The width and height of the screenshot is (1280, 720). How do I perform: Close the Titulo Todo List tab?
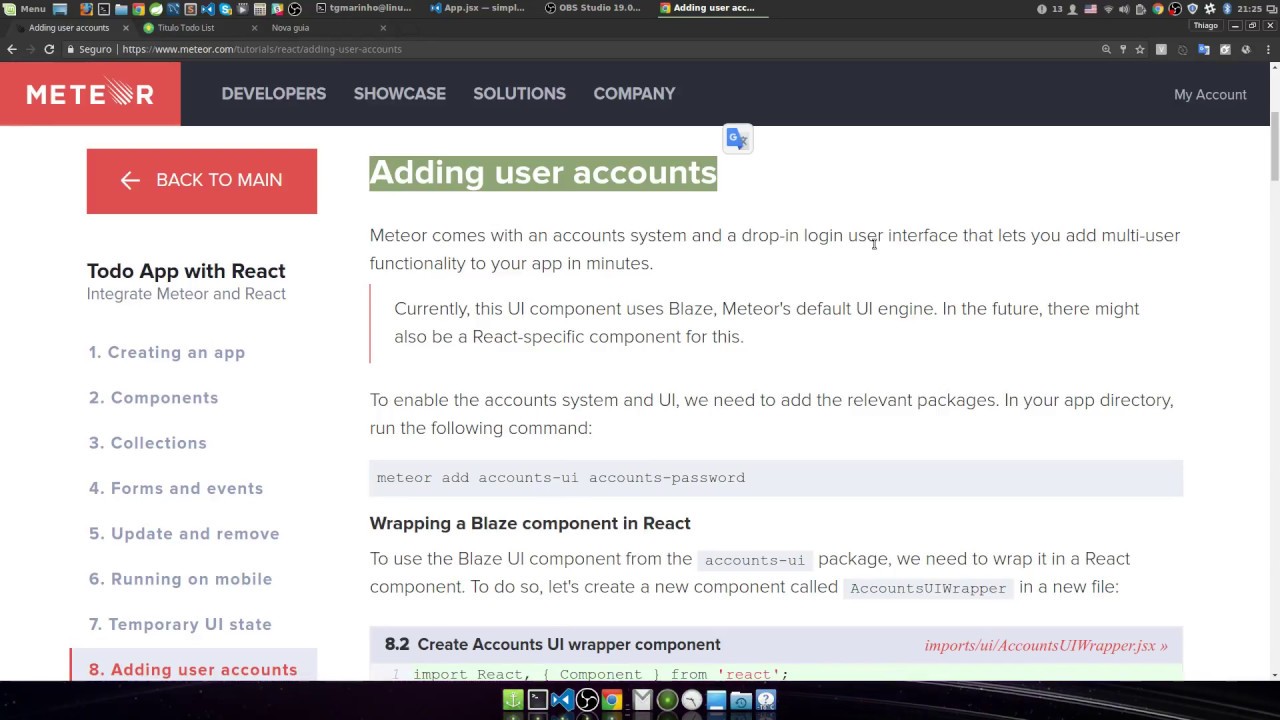tap(254, 28)
